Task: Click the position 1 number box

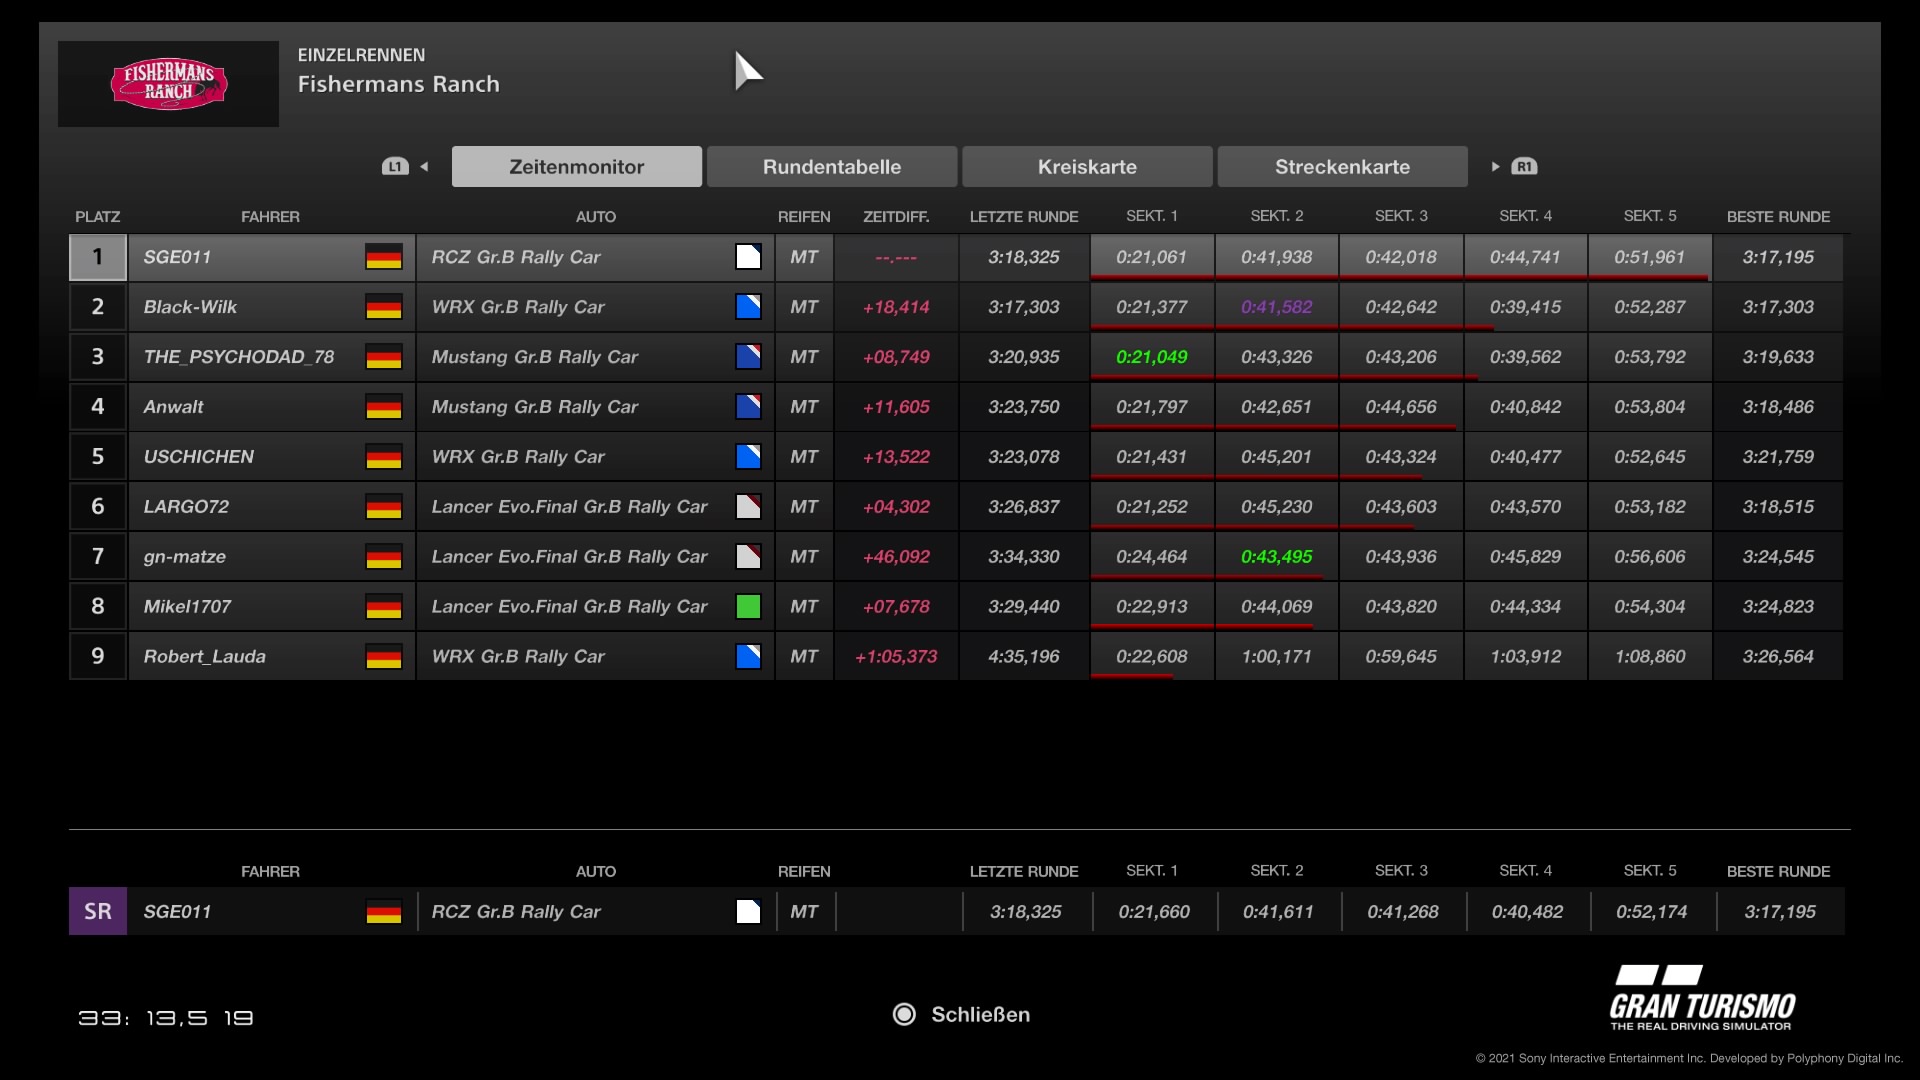Action: click(98, 257)
